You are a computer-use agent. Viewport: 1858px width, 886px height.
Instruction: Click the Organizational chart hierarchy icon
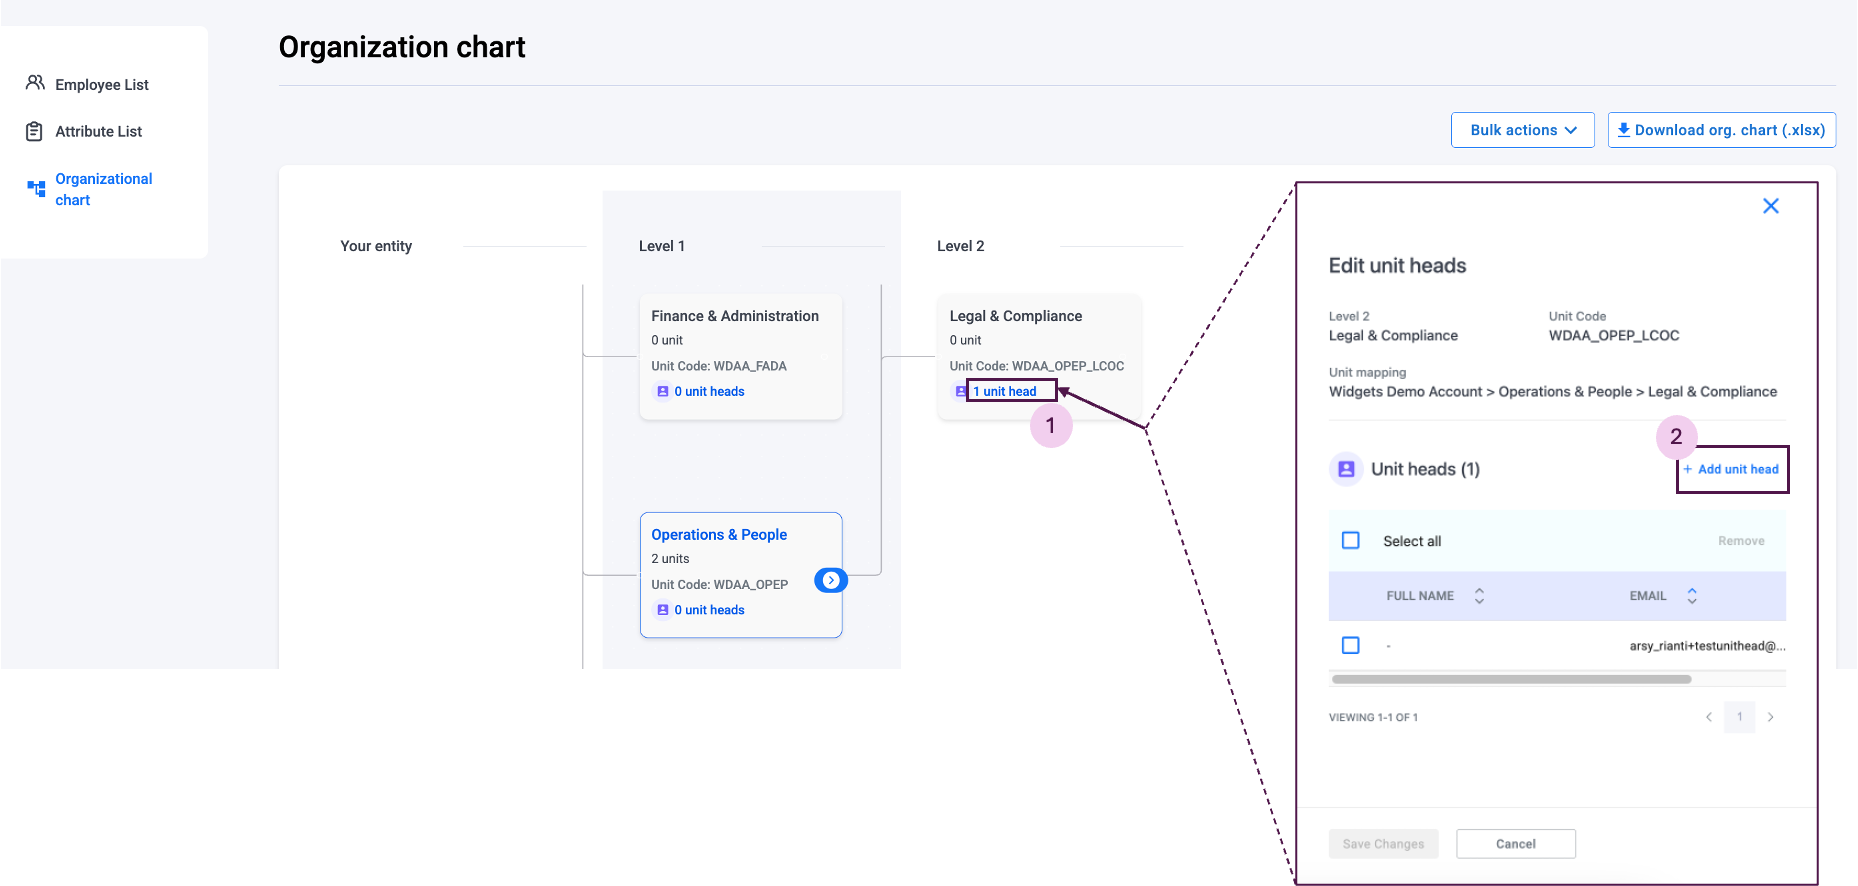click(x=37, y=188)
